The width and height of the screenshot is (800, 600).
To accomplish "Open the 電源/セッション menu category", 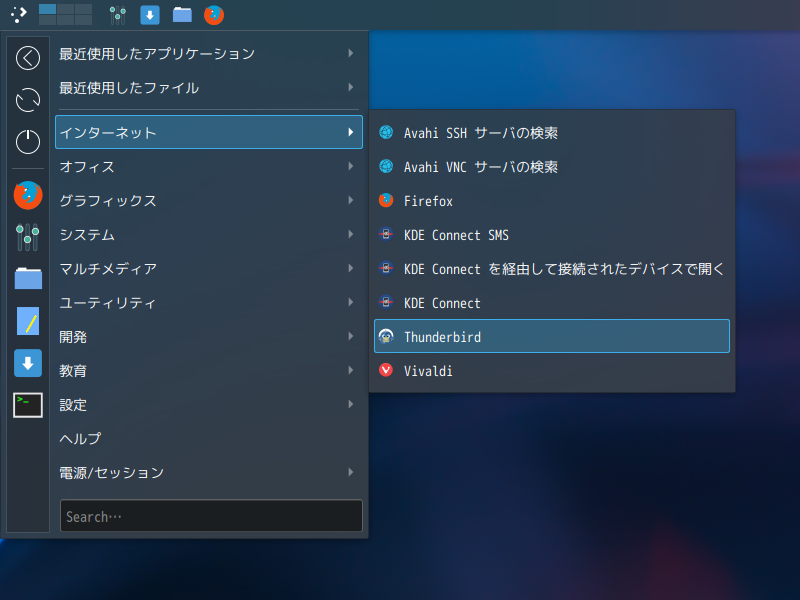I will (209, 472).
